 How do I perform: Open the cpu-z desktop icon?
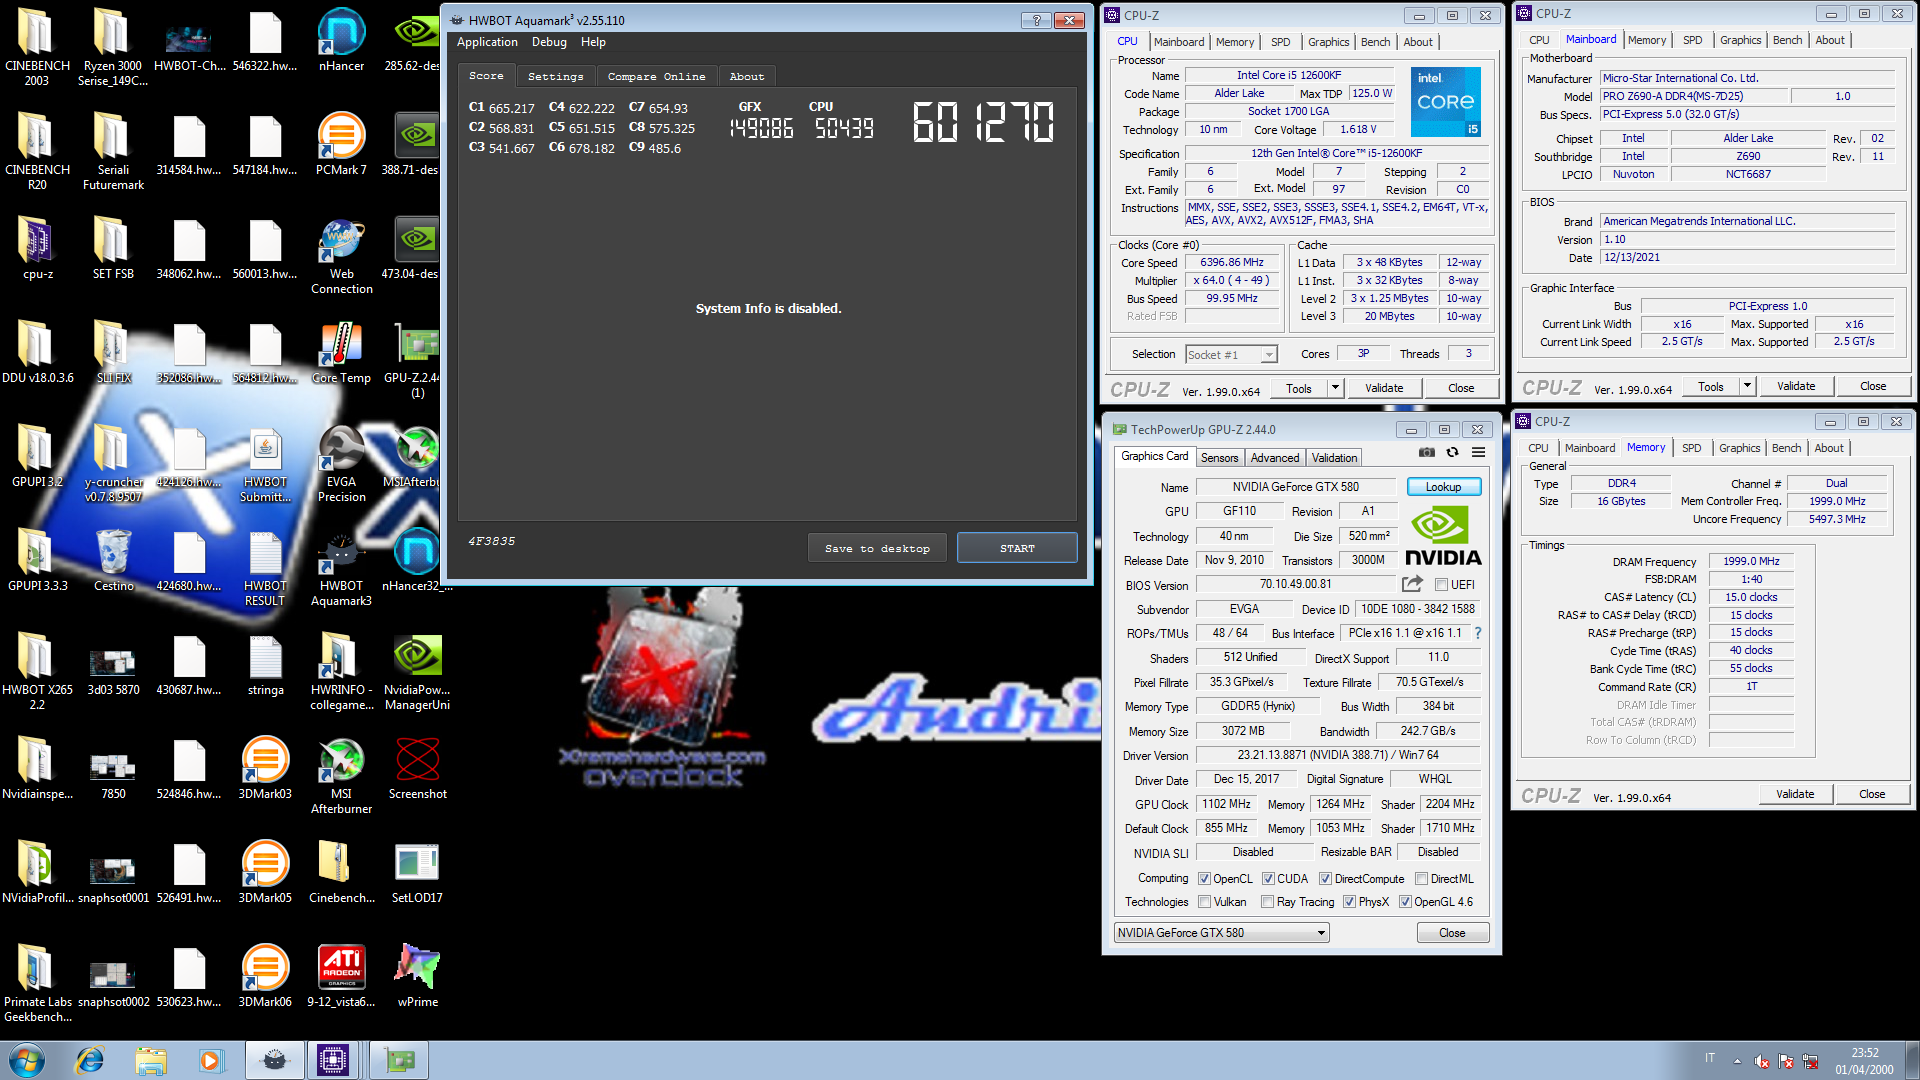tap(37, 248)
